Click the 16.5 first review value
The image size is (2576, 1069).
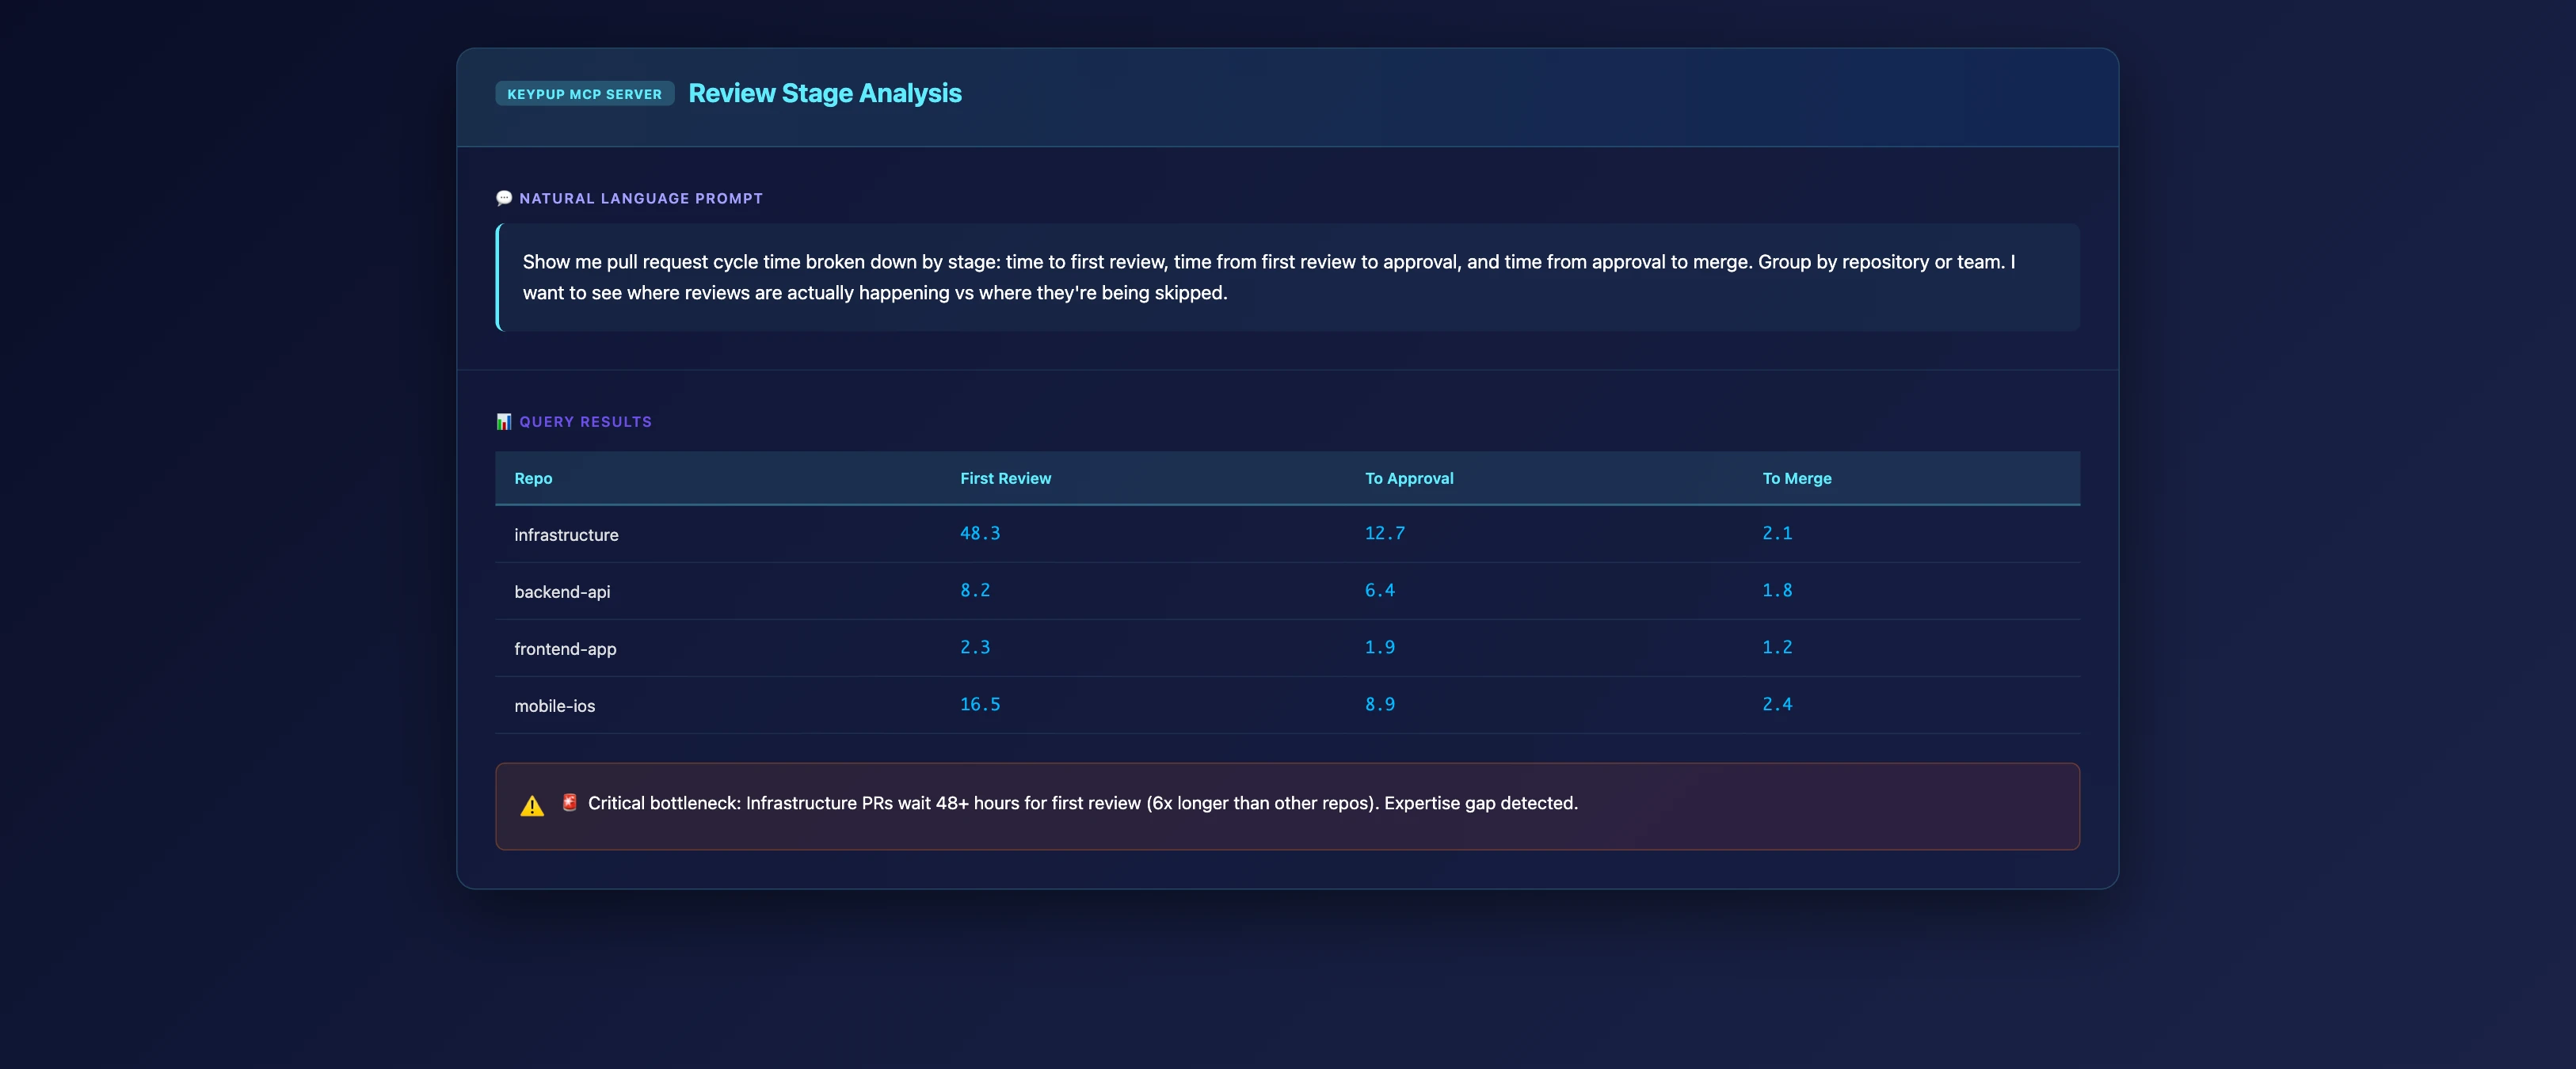click(x=980, y=704)
